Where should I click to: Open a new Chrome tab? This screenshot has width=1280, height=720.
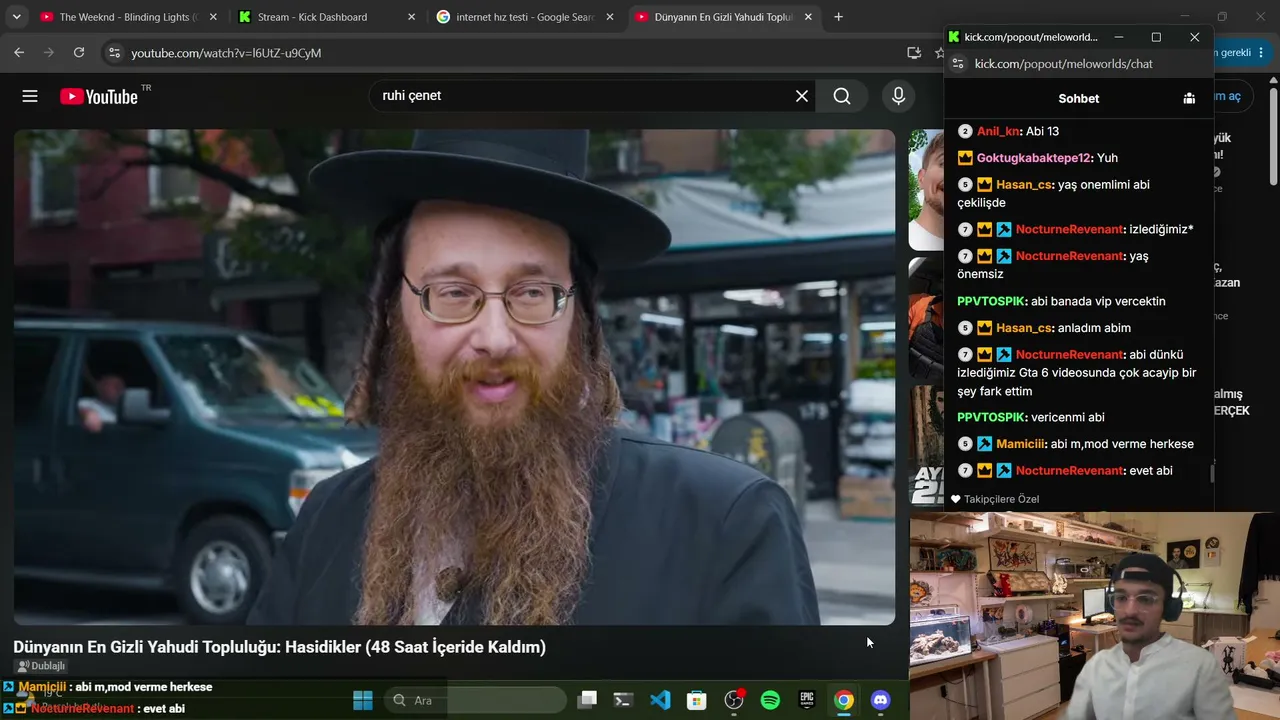tap(838, 17)
